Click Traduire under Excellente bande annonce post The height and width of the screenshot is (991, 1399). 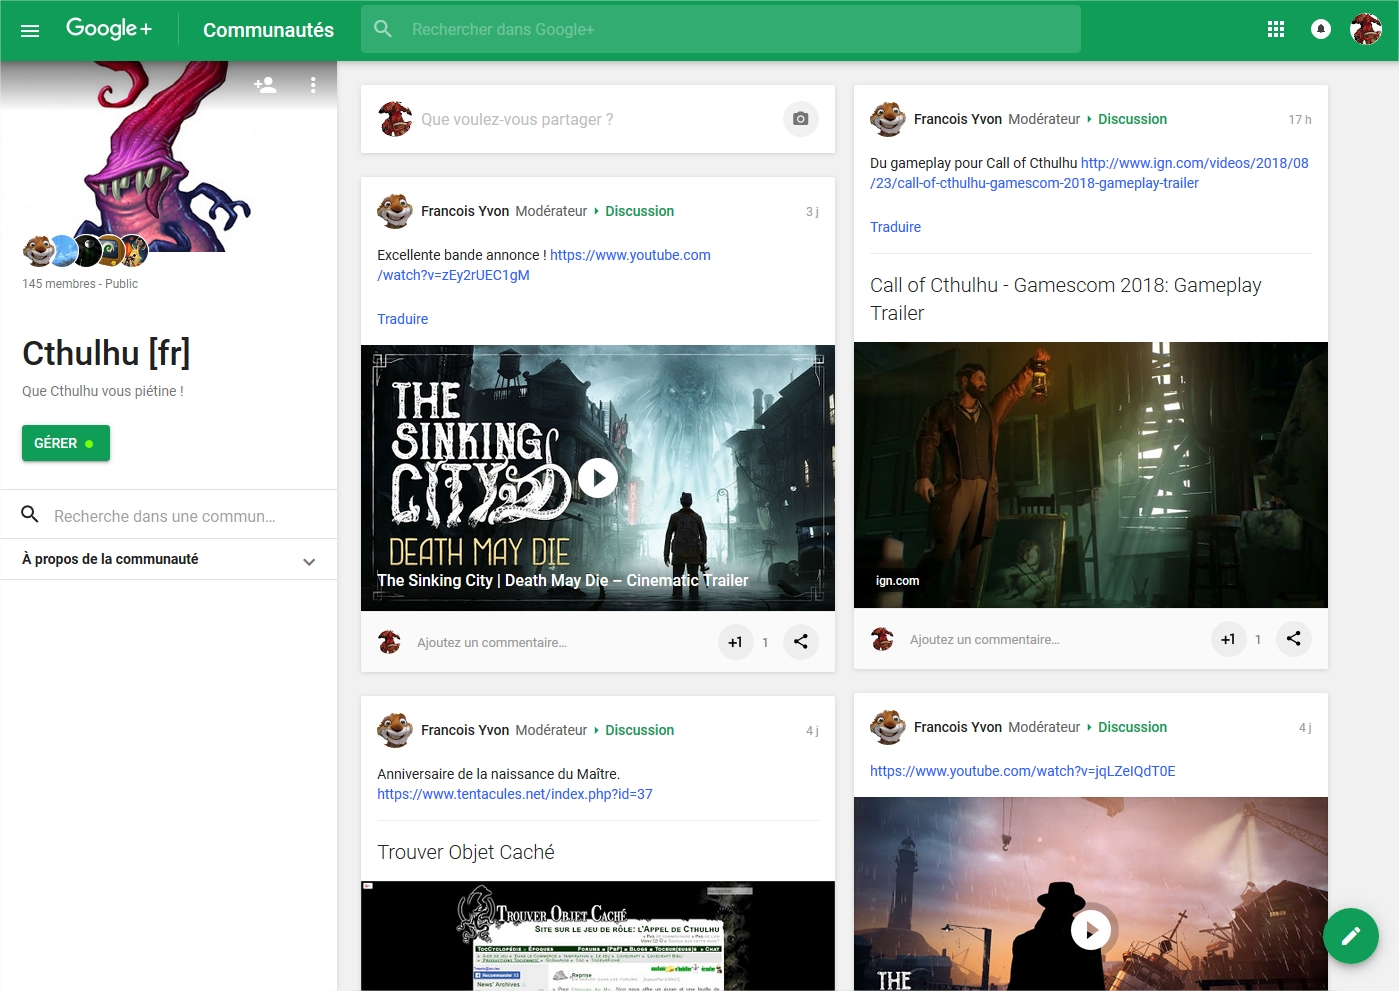coord(402,319)
